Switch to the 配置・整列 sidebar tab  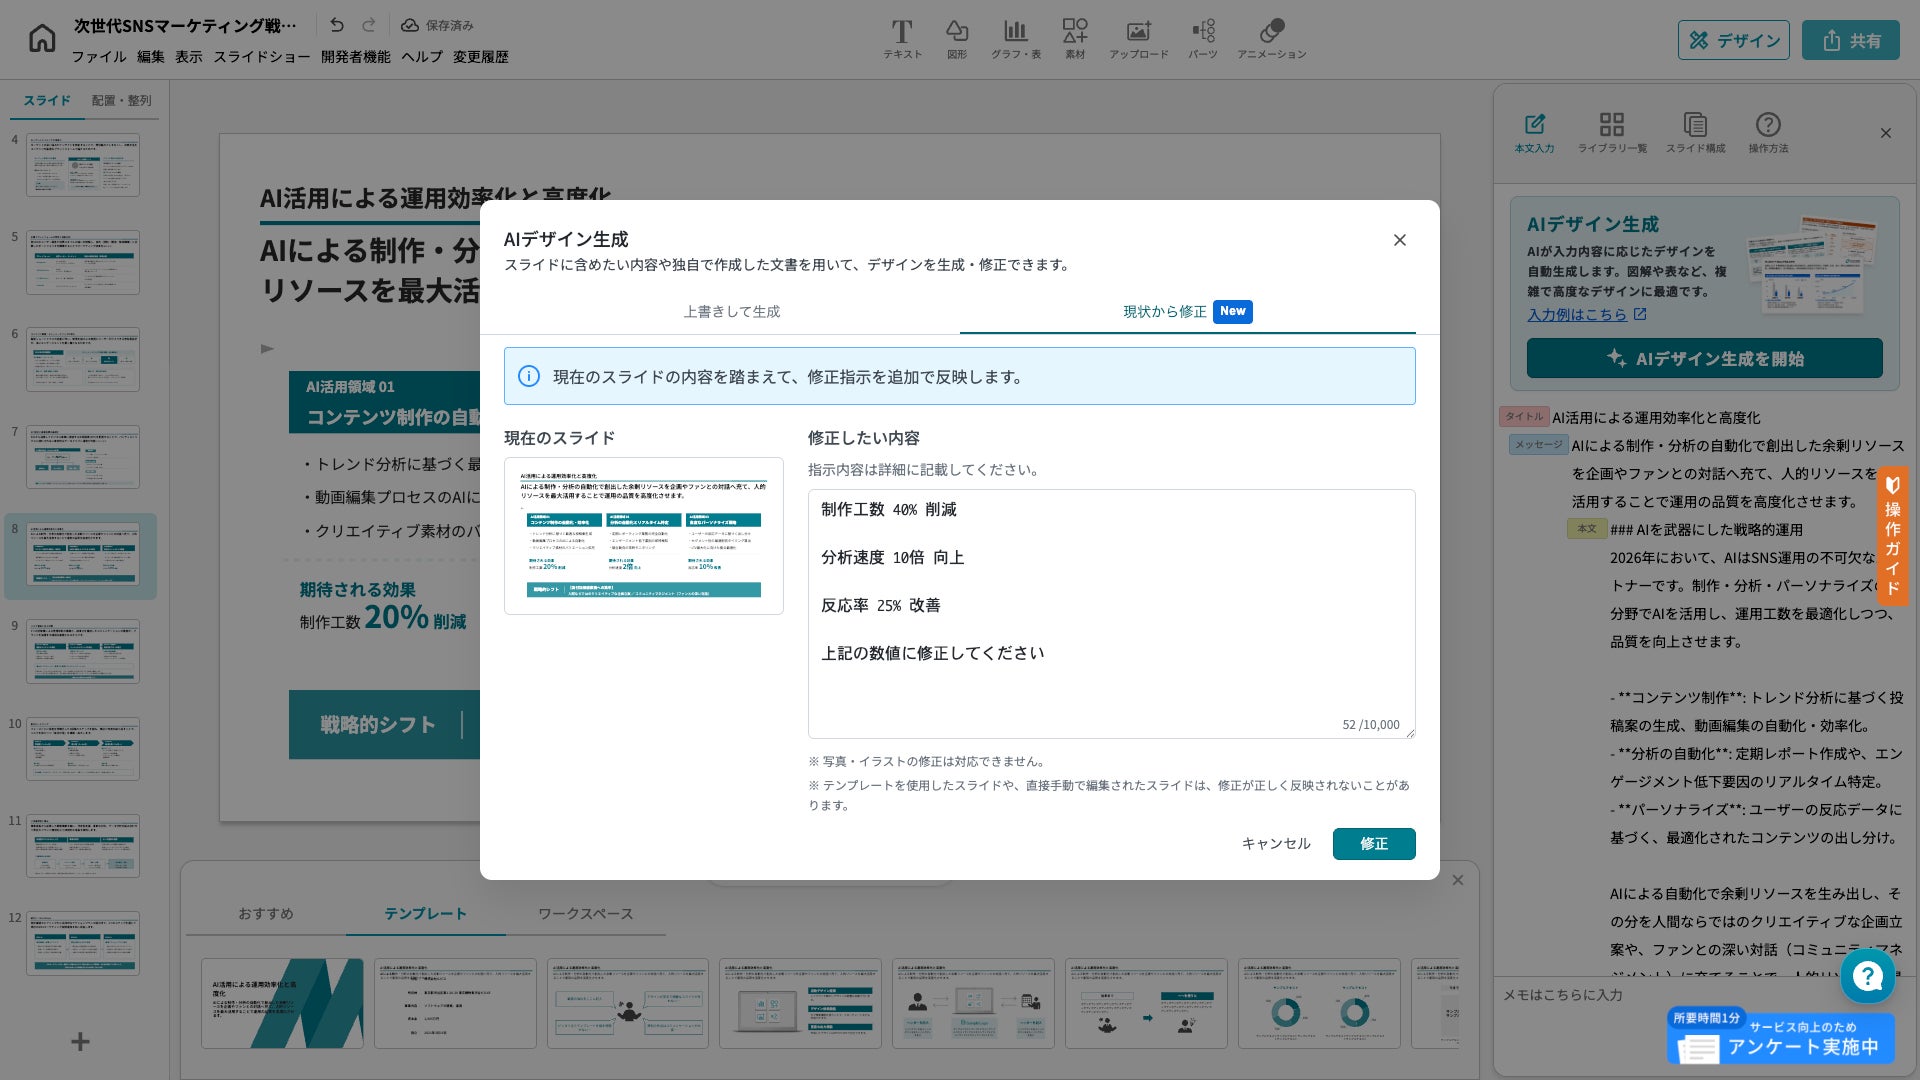click(x=121, y=100)
